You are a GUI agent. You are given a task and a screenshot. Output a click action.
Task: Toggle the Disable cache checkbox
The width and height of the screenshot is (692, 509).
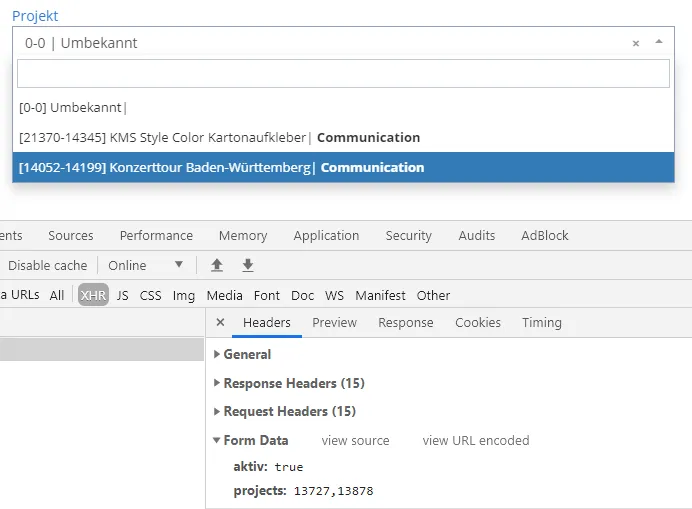pyautogui.click(x=47, y=265)
